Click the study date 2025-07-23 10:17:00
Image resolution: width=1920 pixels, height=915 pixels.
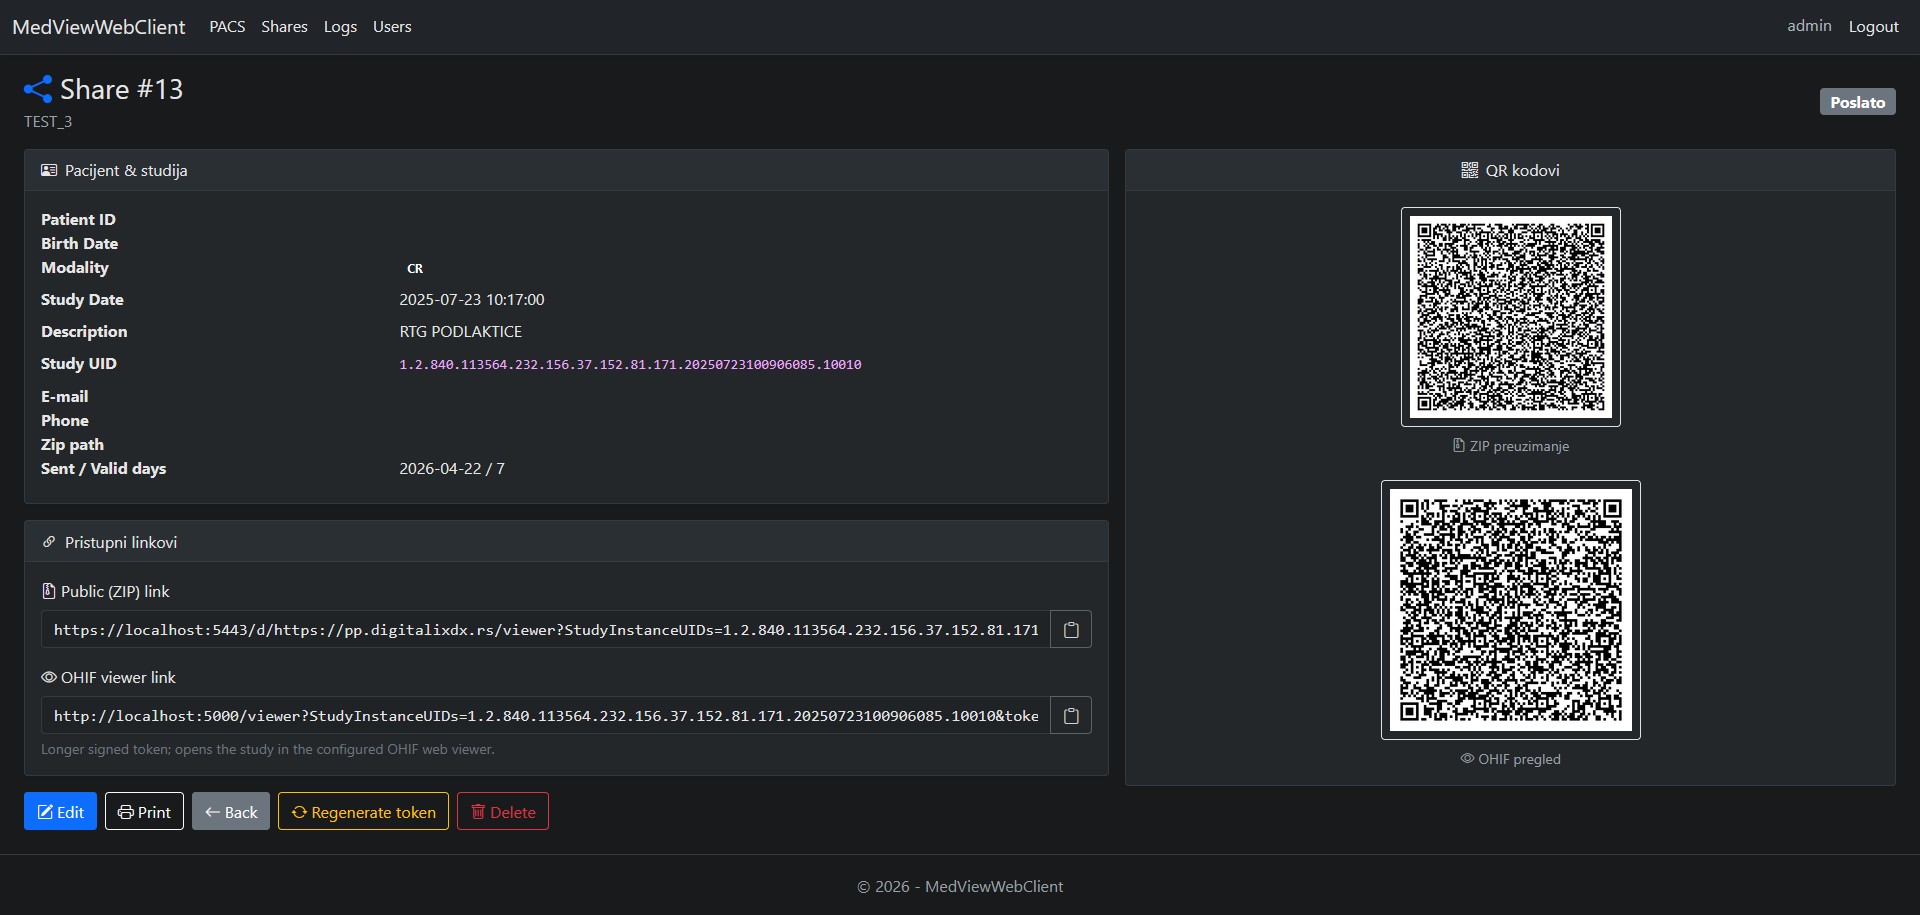pos(472,299)
